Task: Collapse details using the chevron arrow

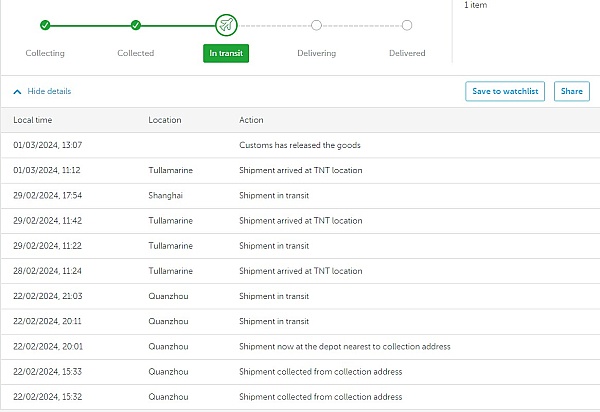Action: 17,92
